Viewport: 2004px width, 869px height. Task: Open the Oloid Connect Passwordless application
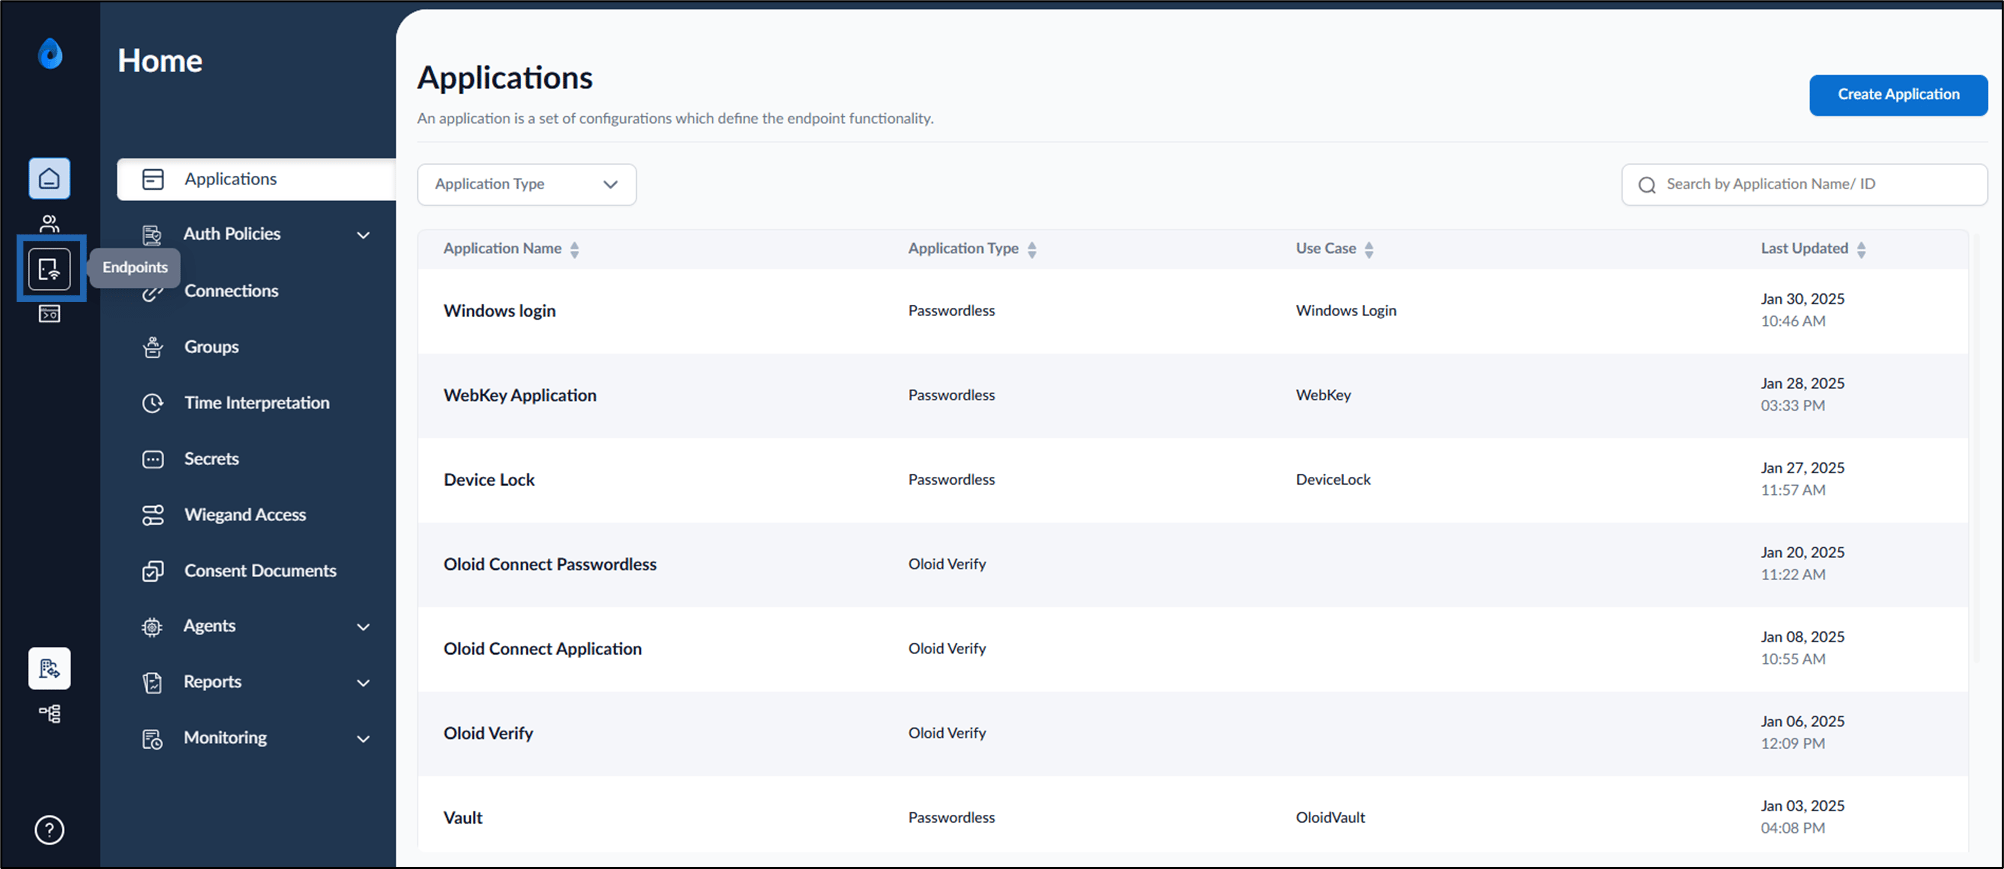click(x=550, y=564)
